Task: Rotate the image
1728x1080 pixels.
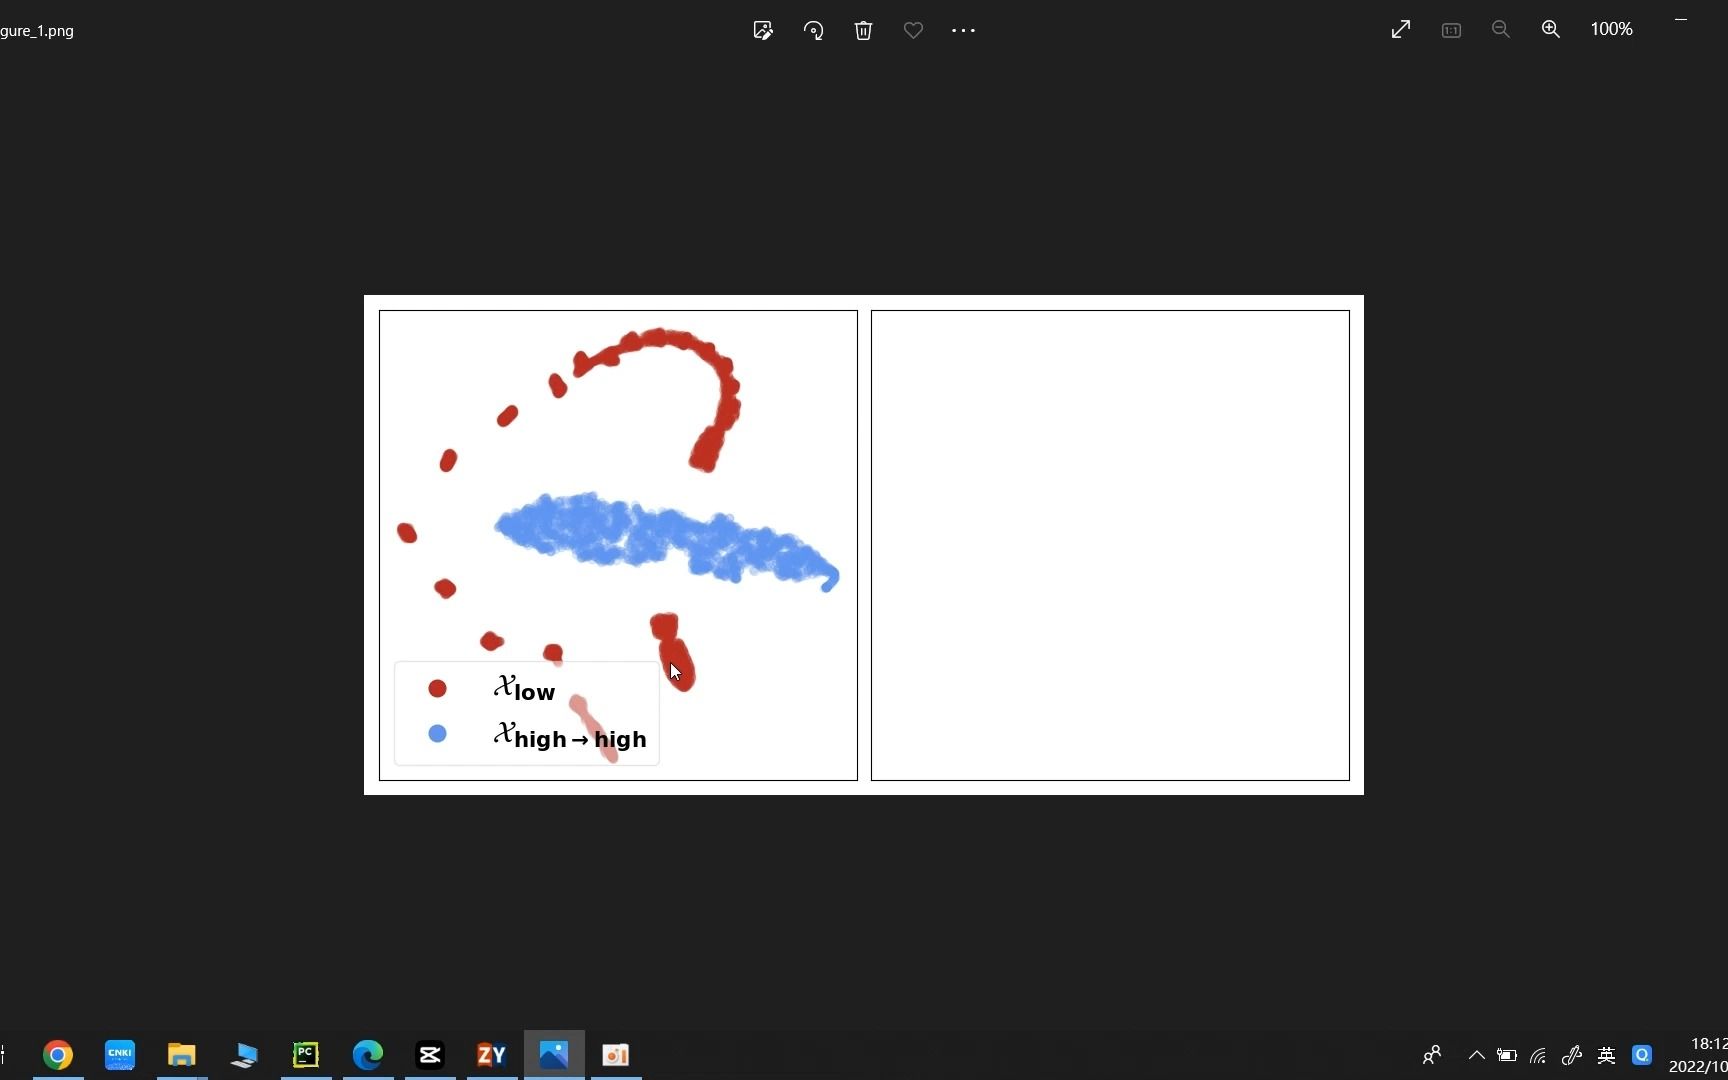Action: coord(814,30)
